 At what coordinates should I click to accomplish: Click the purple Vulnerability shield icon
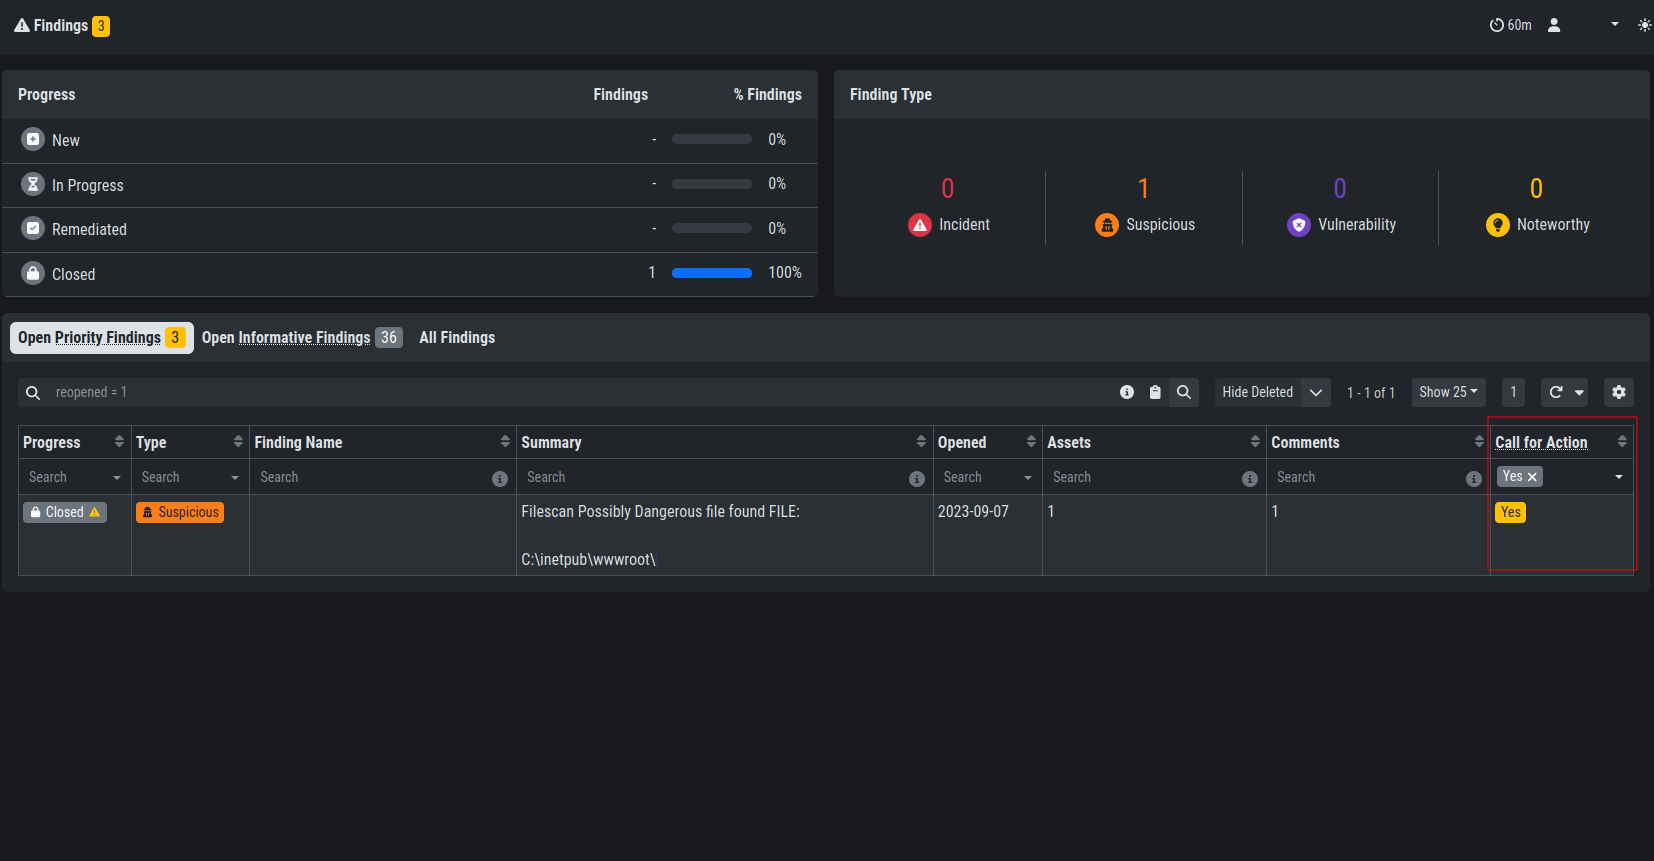tap(1299, 225)
